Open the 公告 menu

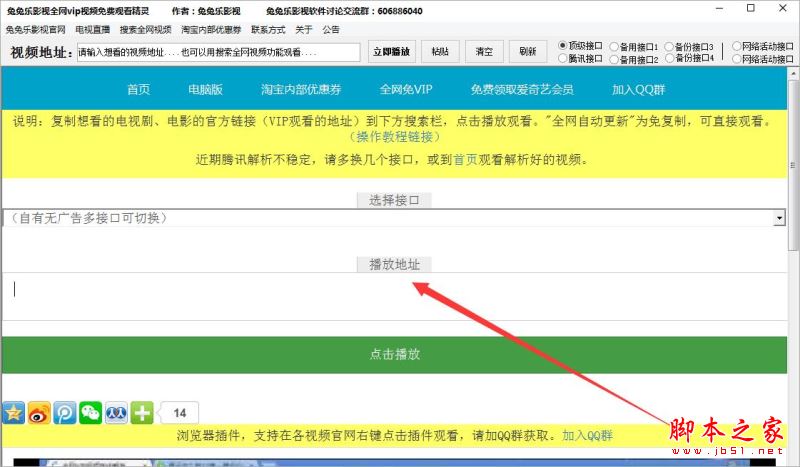pos(331,30)
